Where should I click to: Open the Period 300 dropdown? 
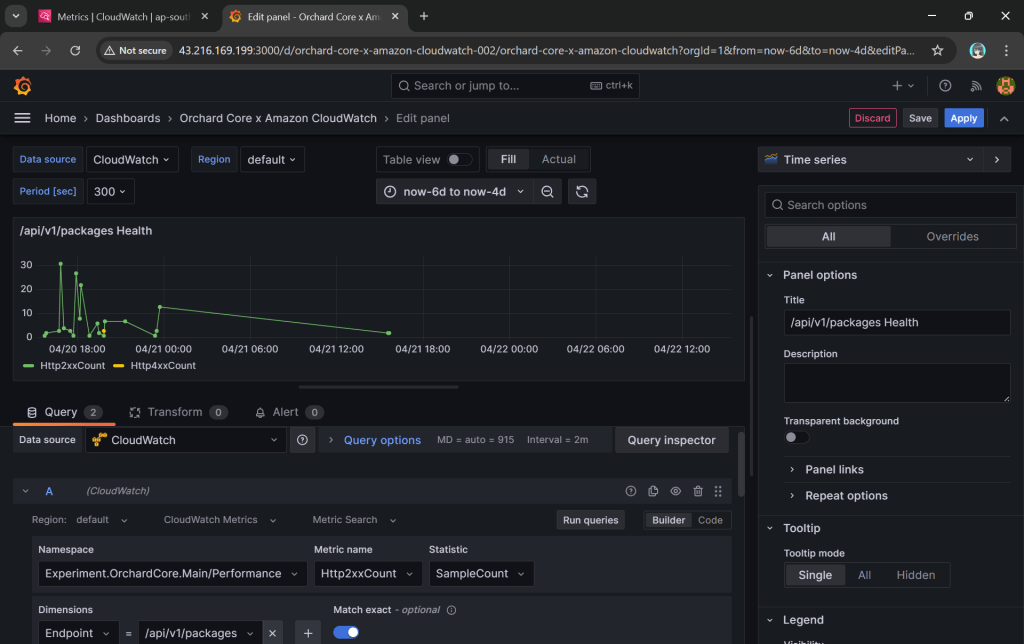coord(110,191)
